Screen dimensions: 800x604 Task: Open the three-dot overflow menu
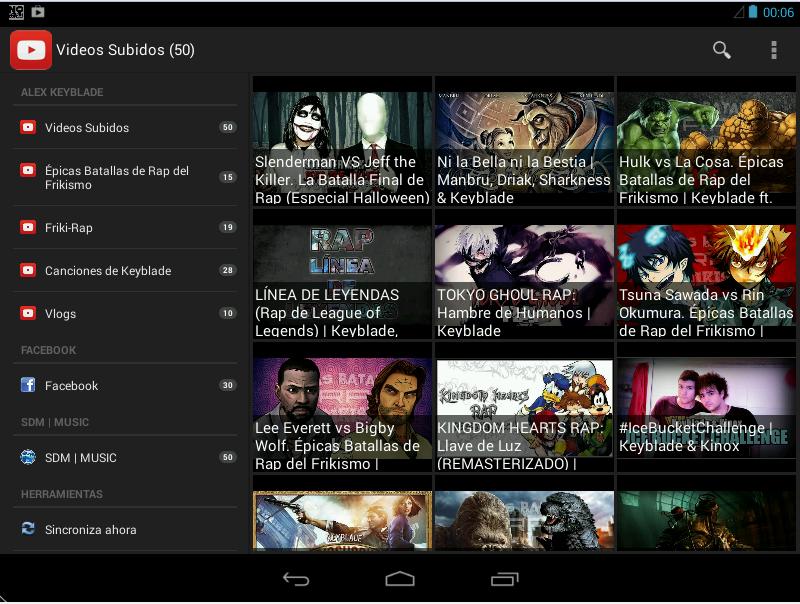coord(773,50)
